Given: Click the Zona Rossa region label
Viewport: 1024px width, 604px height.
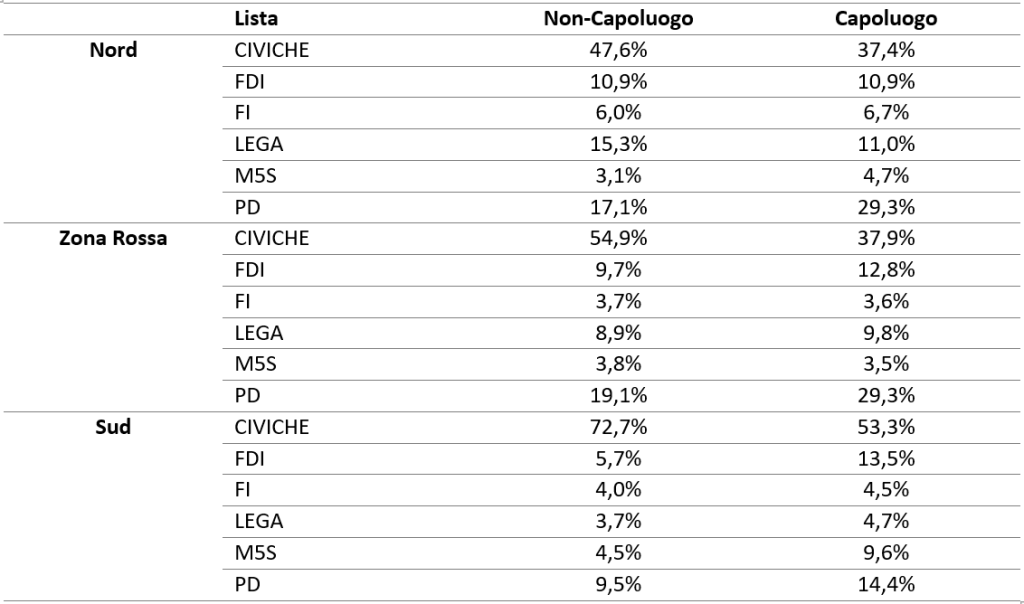Looking at the screenshot, I should [113, 238].
